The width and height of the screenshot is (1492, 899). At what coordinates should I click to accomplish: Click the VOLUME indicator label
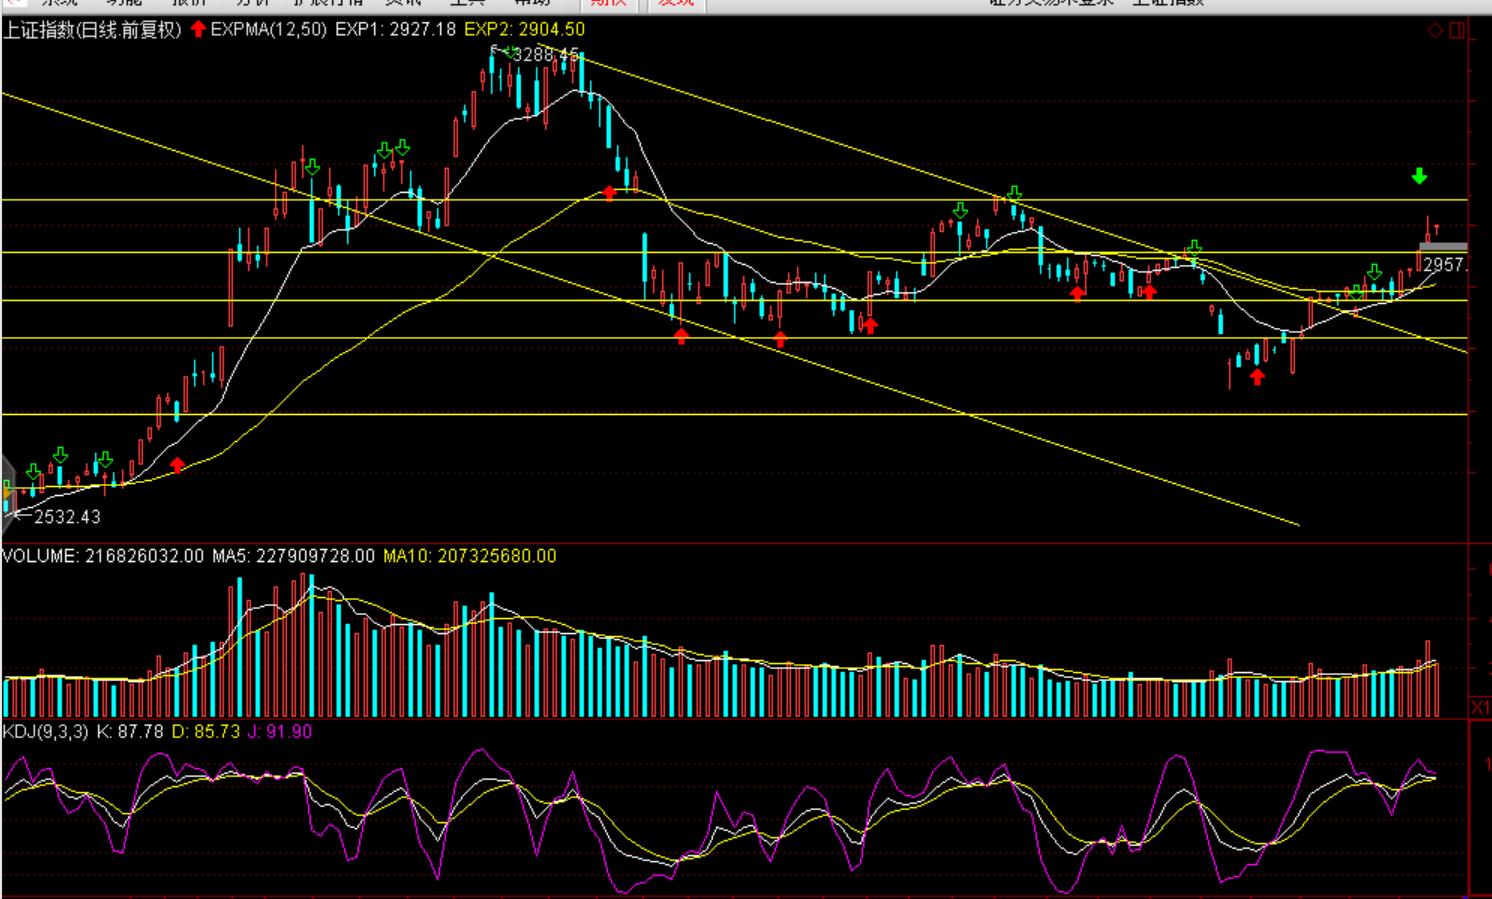(x=40, y=556)
